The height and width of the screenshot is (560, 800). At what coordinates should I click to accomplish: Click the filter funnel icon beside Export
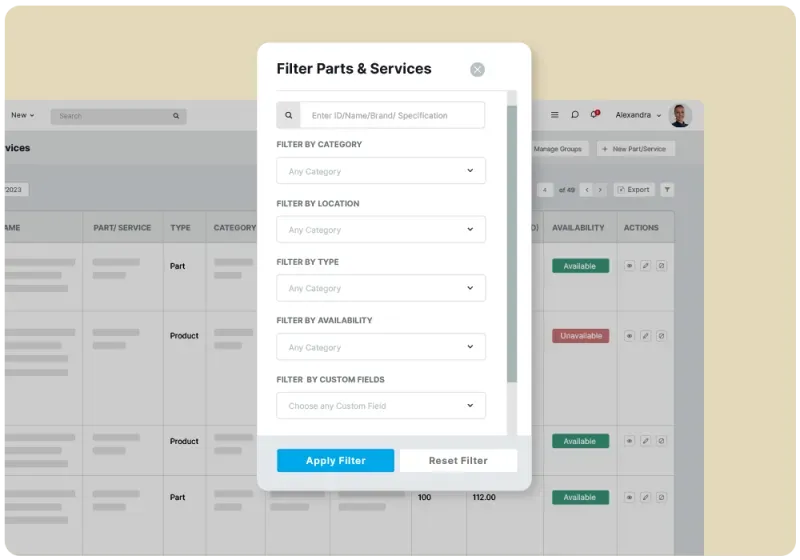(667, 190)
